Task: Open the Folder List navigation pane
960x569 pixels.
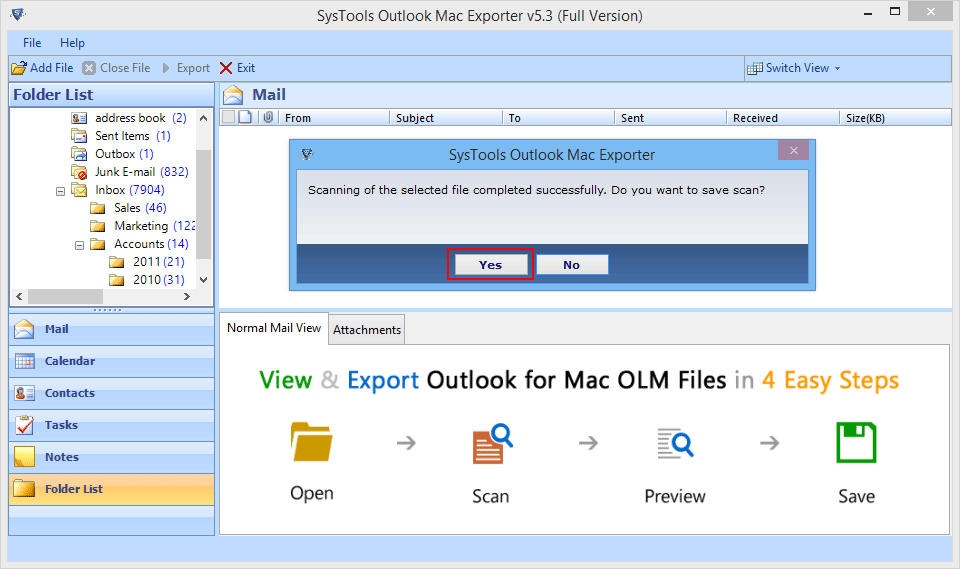Action: [111, 489]
